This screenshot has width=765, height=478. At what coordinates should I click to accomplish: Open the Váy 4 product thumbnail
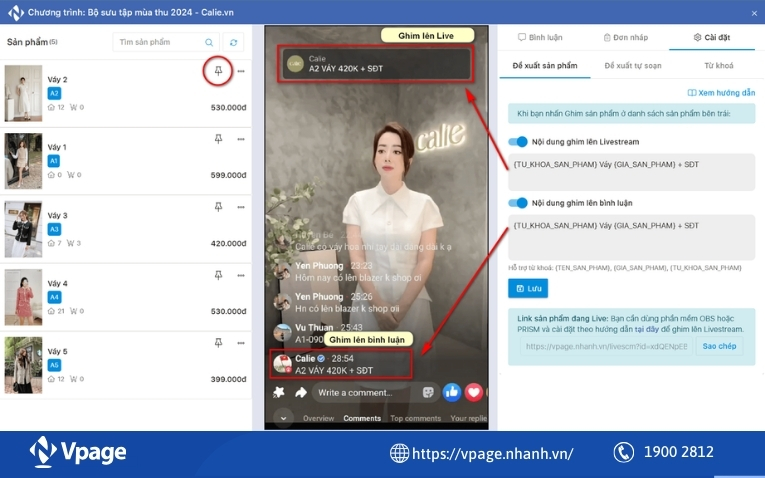pyautogui.click(x=23, y=297)
